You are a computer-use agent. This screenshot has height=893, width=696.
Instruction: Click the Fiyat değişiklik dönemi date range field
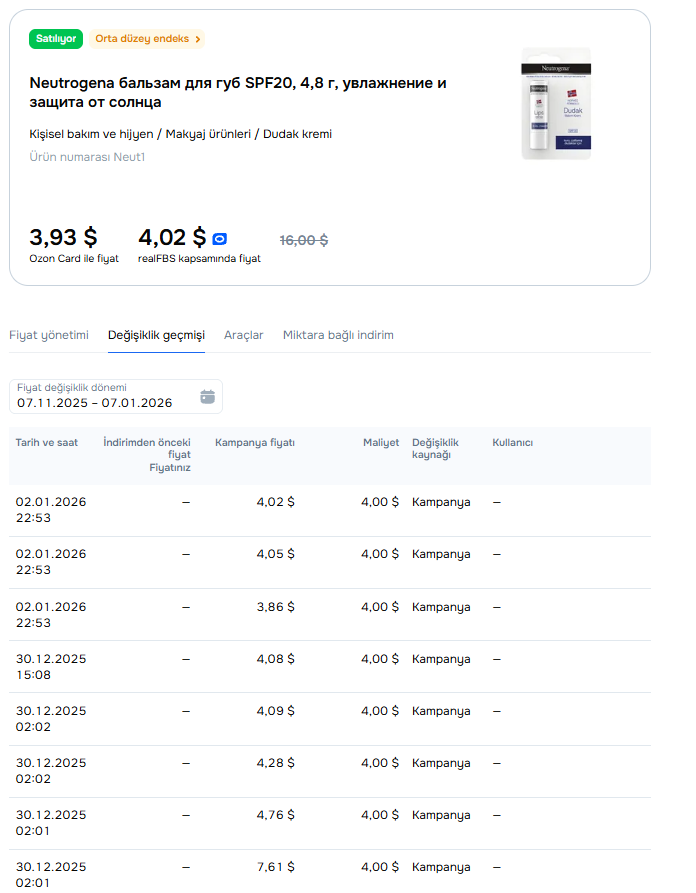pos(116,396)
